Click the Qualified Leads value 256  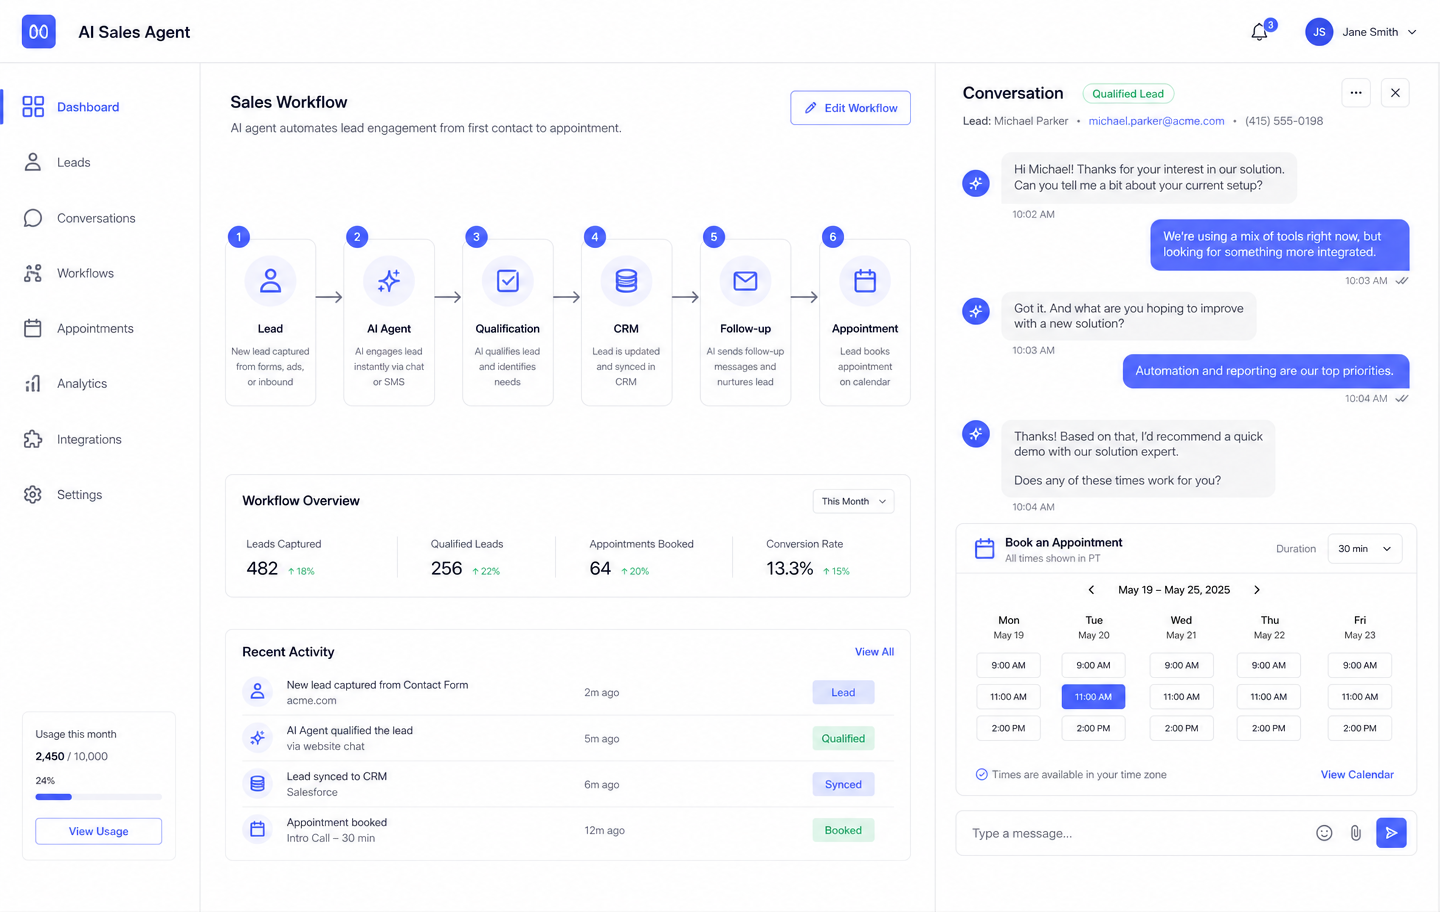coord(446,568)
